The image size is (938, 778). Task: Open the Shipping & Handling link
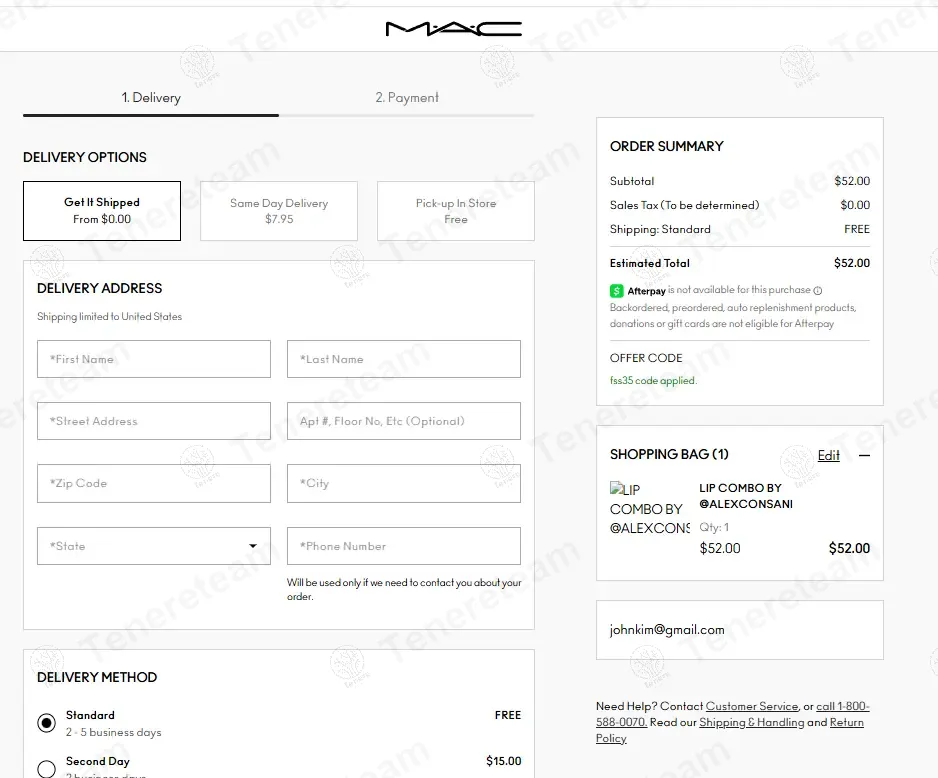pos(751,722)
